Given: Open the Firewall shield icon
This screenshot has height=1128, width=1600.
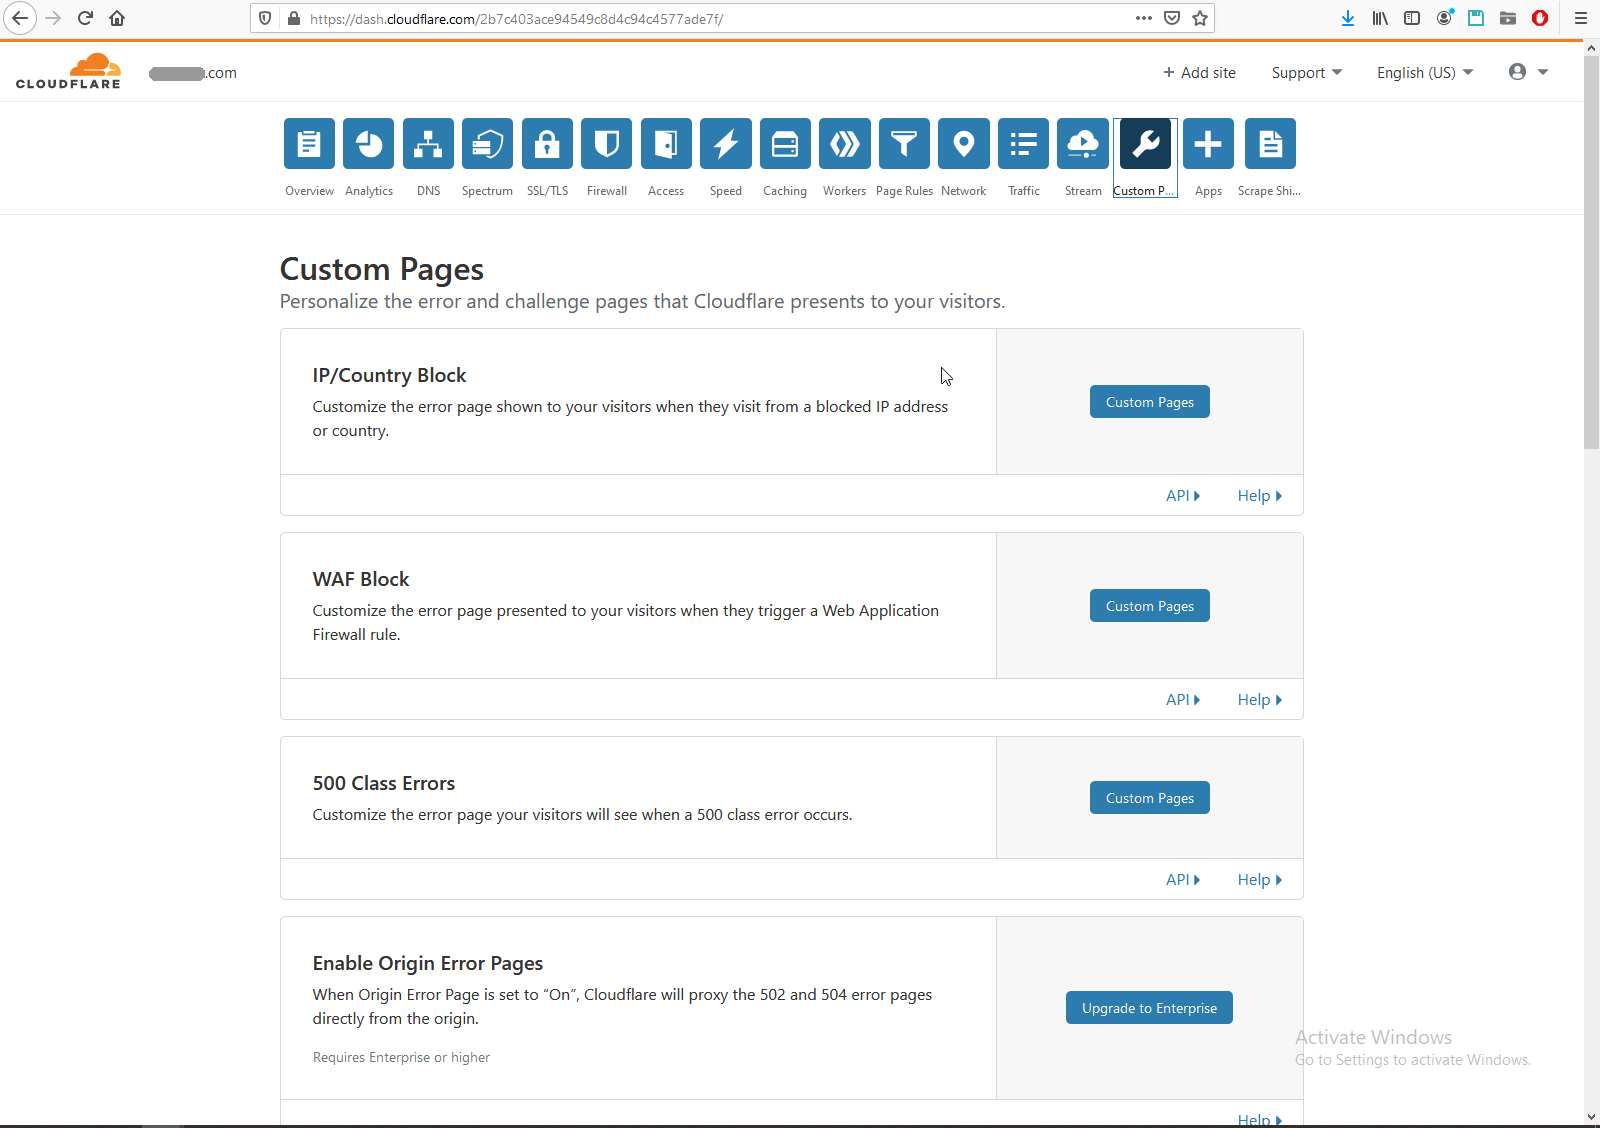Looking at the screenshot, I should click(x=607, y=144).
